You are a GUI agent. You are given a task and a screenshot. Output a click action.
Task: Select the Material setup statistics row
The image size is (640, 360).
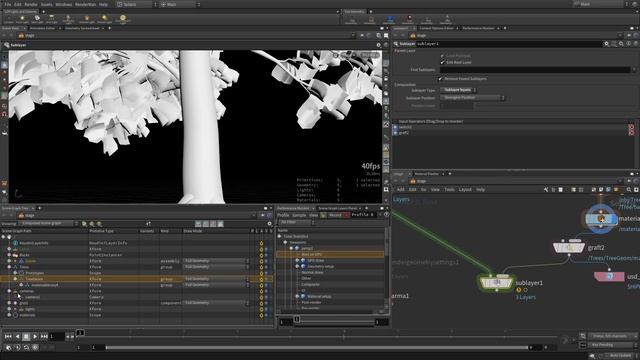click(x=331, y=296)
